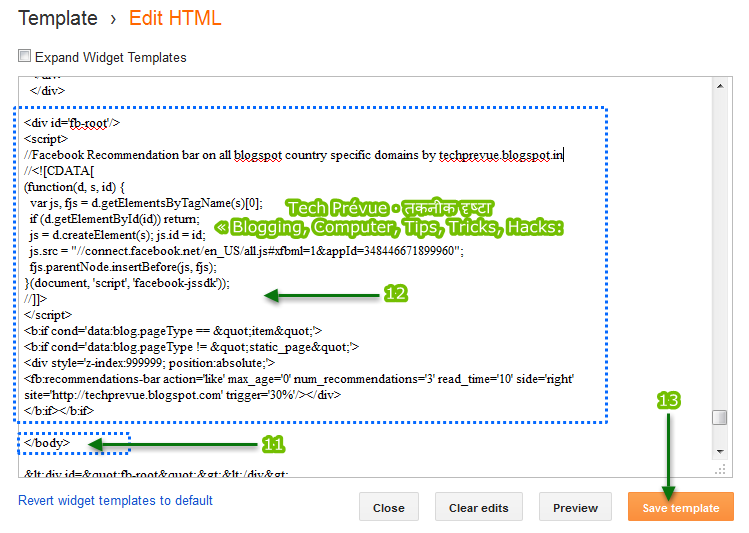Click the scrollbar down arrow

click(720, 451)
